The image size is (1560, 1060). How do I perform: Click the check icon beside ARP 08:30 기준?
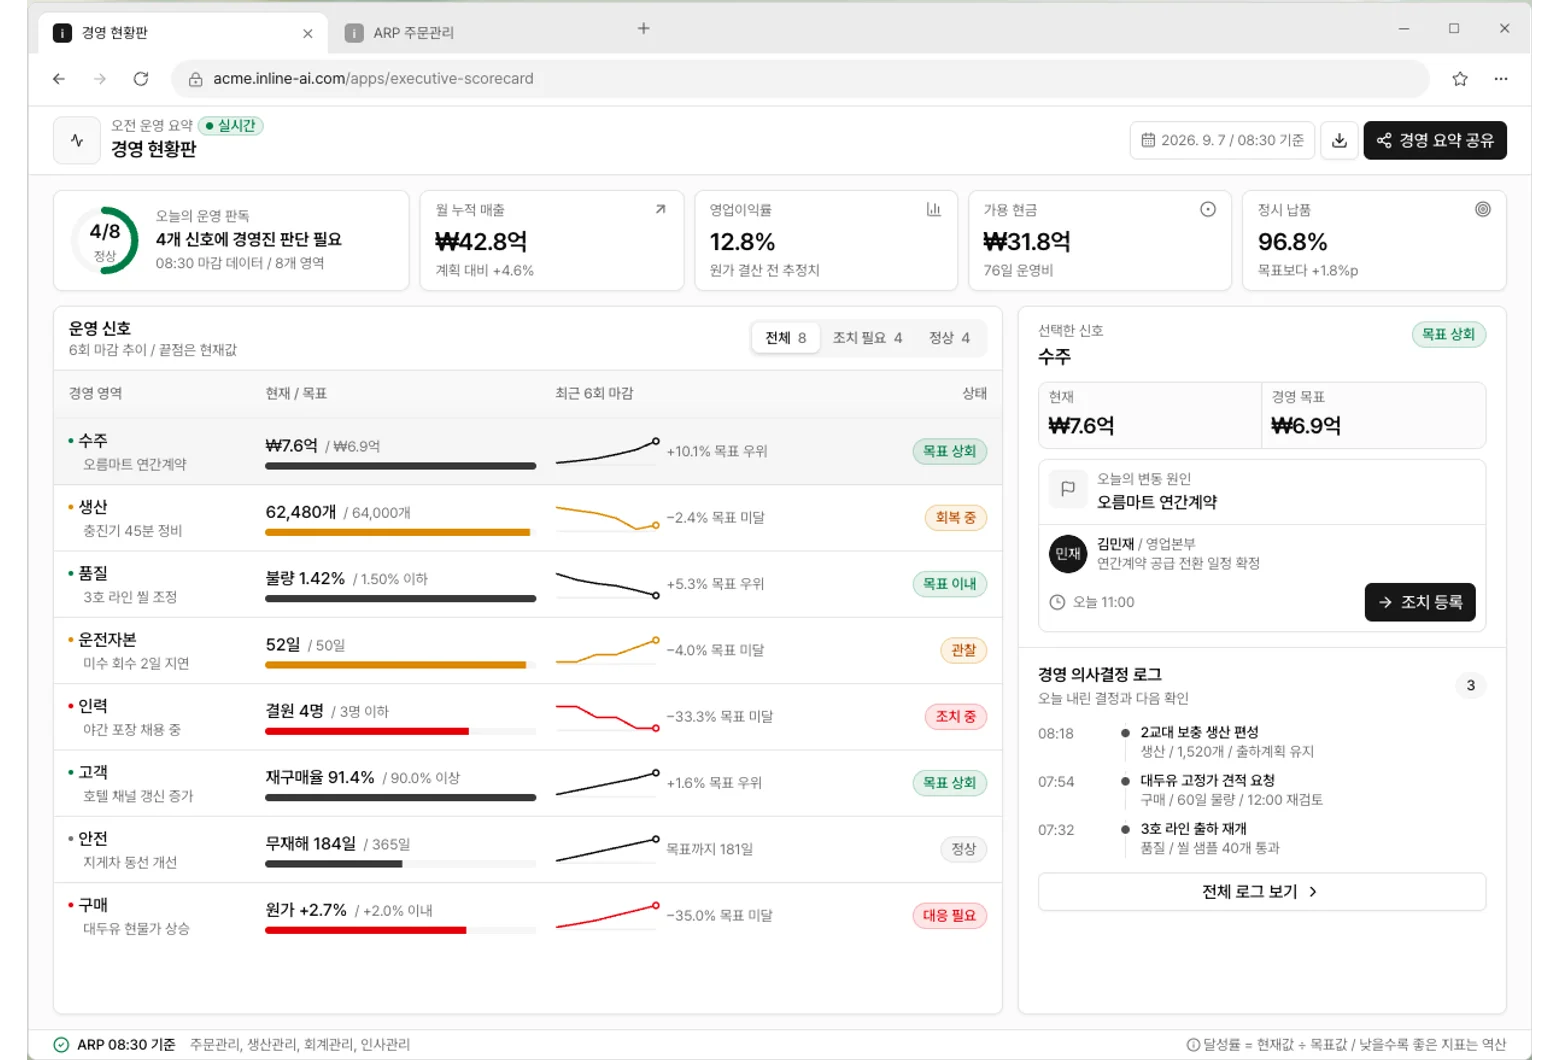(61, 1044)
